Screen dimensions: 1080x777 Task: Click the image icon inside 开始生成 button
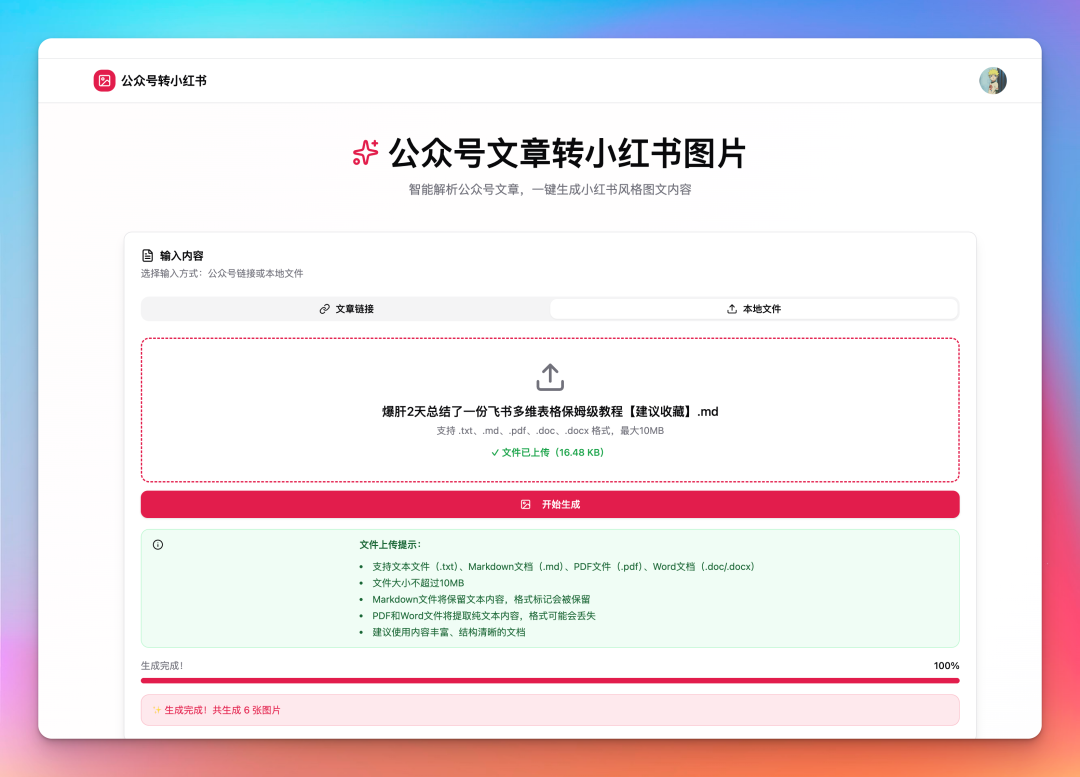click(x=526, y=505)
